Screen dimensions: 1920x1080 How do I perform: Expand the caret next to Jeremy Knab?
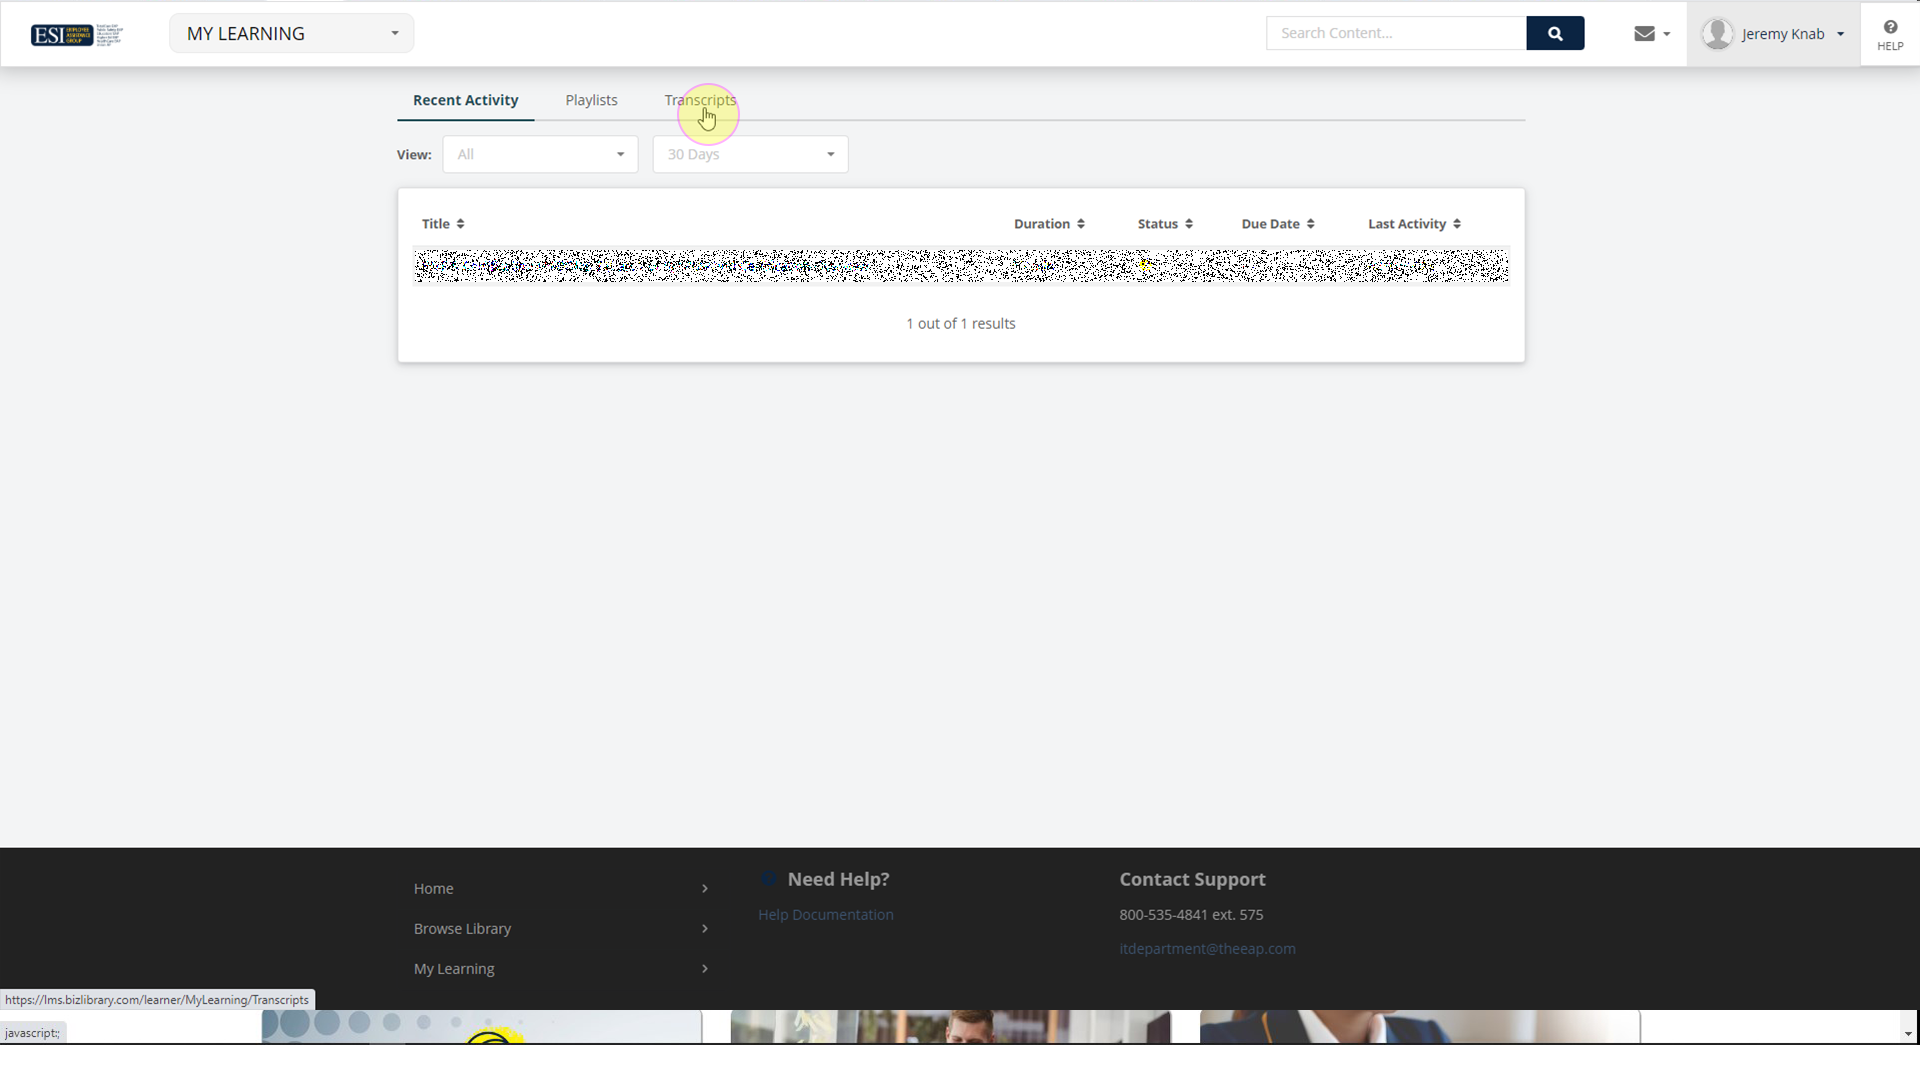[1842, 33]
